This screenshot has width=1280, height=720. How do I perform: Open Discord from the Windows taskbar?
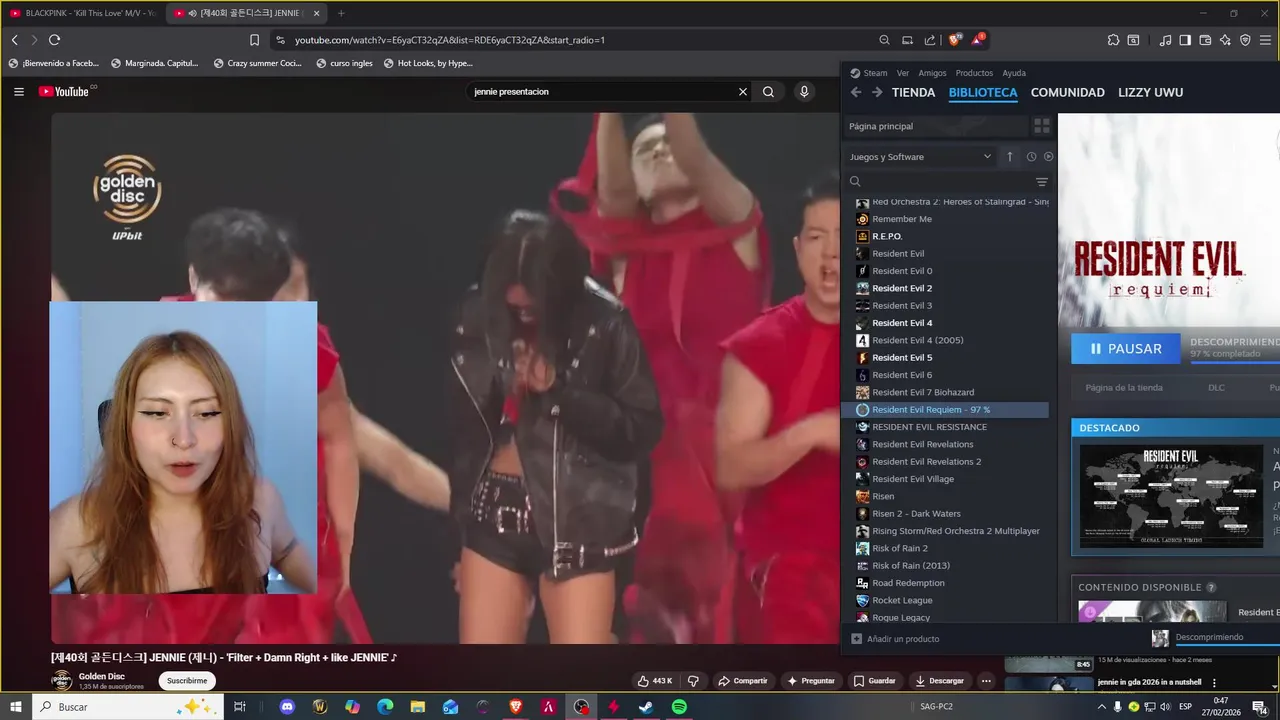(x=288, y=707)
